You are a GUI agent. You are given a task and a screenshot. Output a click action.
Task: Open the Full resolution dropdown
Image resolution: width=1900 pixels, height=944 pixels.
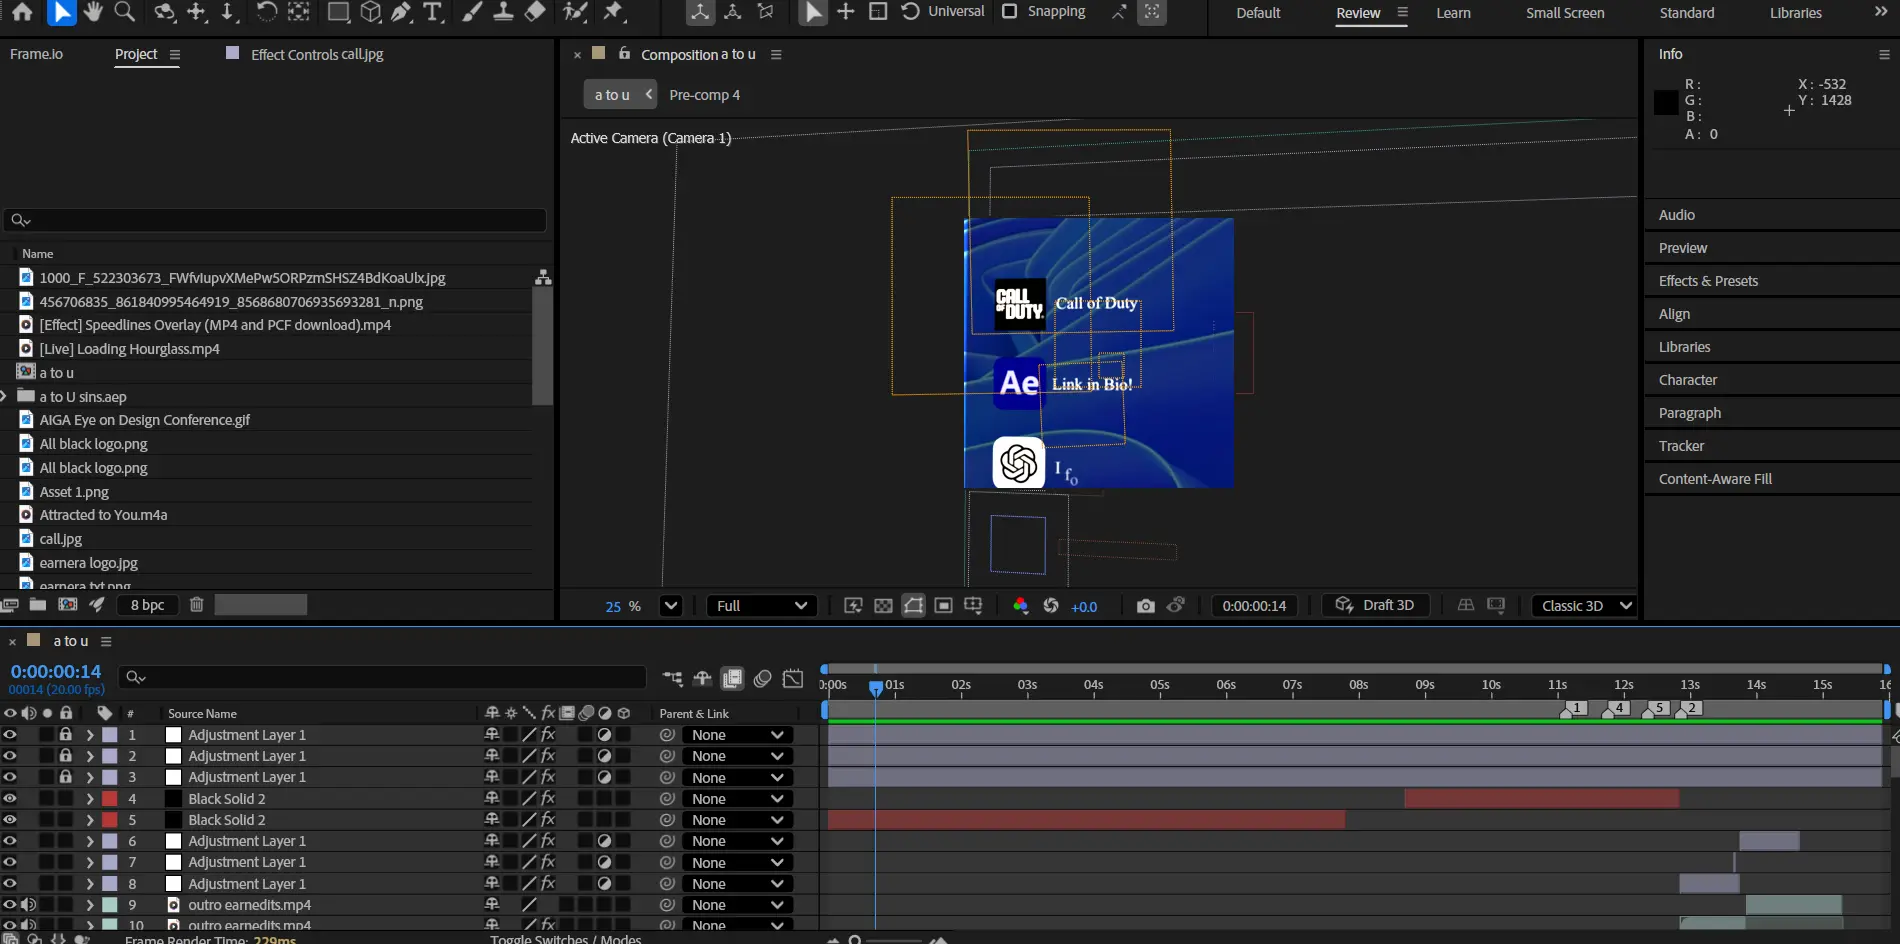pos(761,606)
